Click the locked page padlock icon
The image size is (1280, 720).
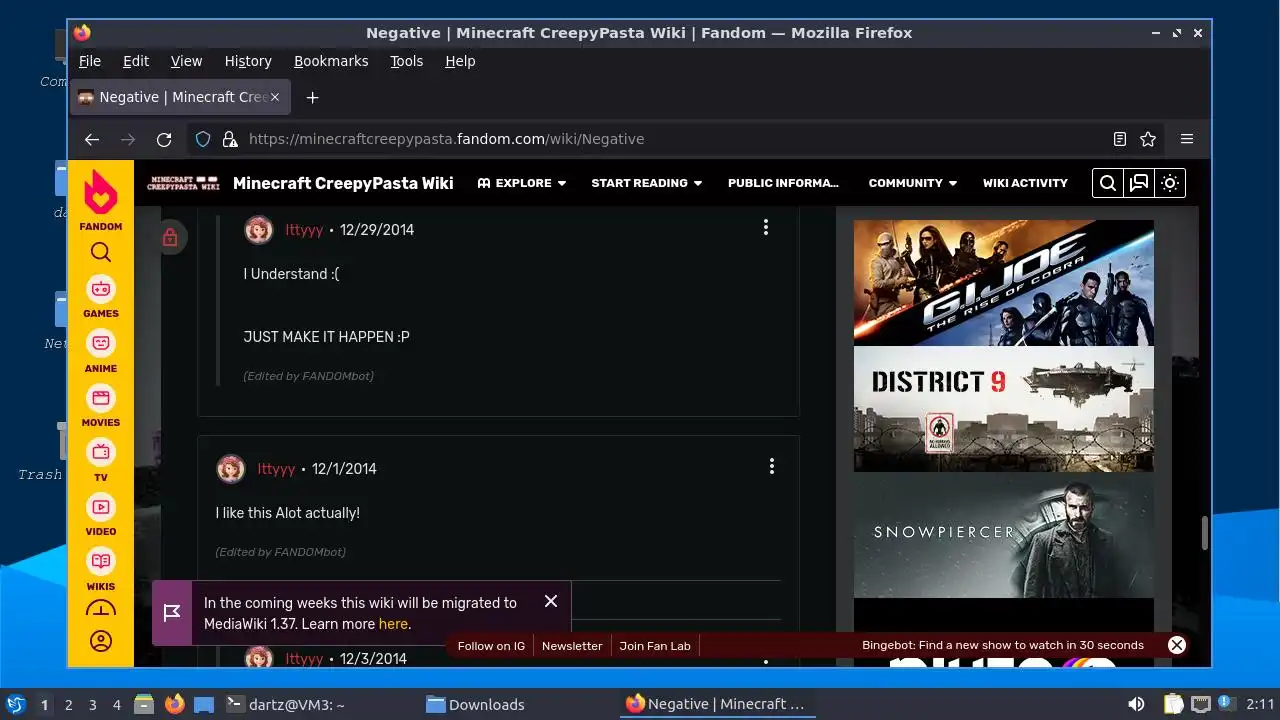[170, 237]
